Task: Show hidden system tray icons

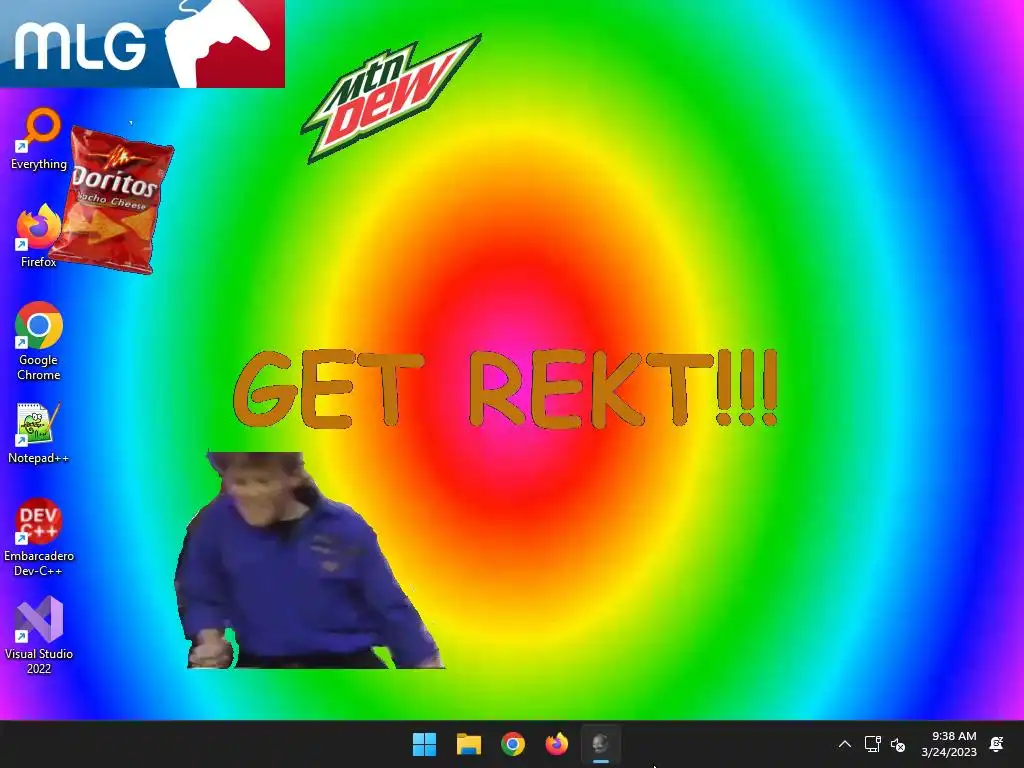Action: (x=844, y=744)
